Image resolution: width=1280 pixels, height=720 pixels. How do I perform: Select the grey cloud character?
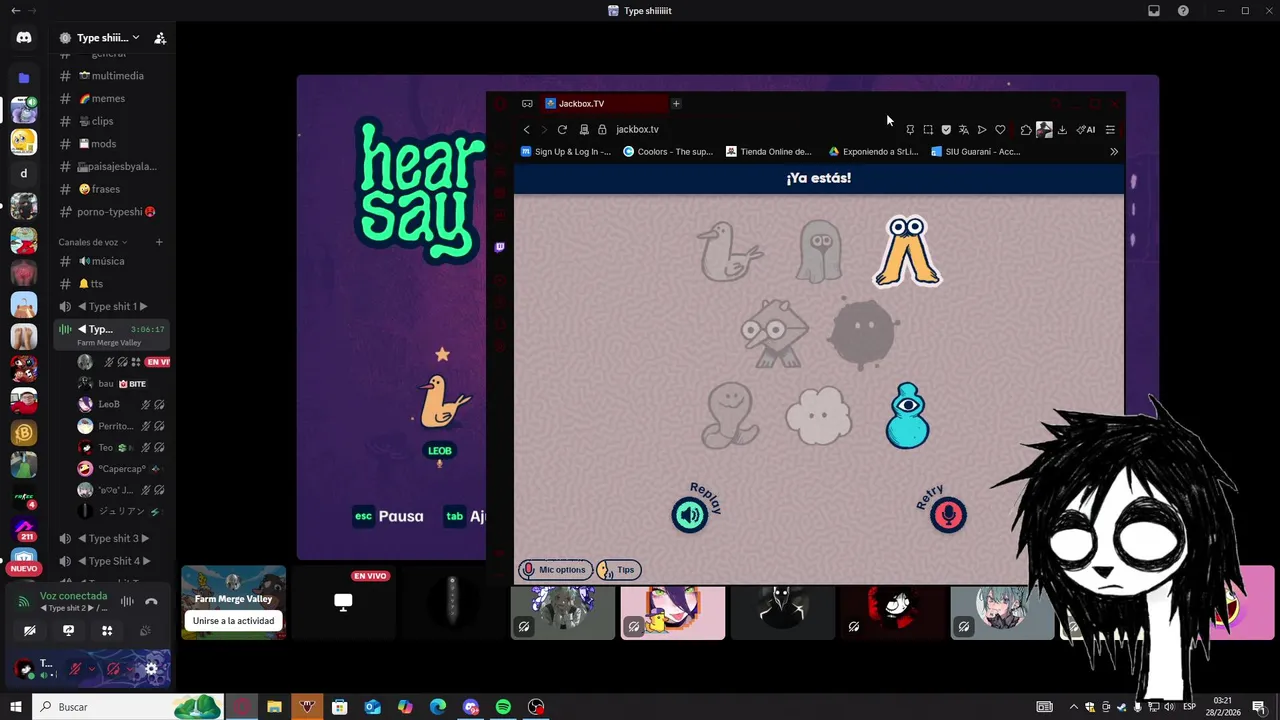819,415
